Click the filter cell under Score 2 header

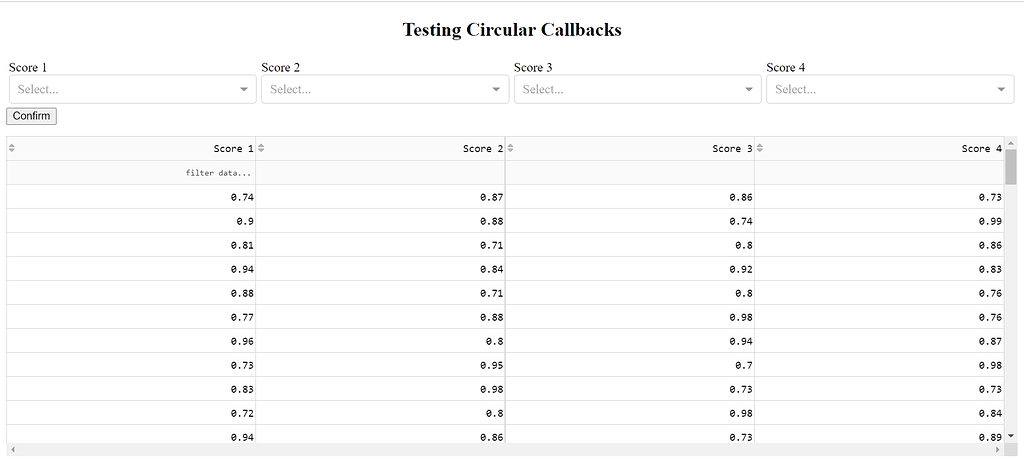380,173
